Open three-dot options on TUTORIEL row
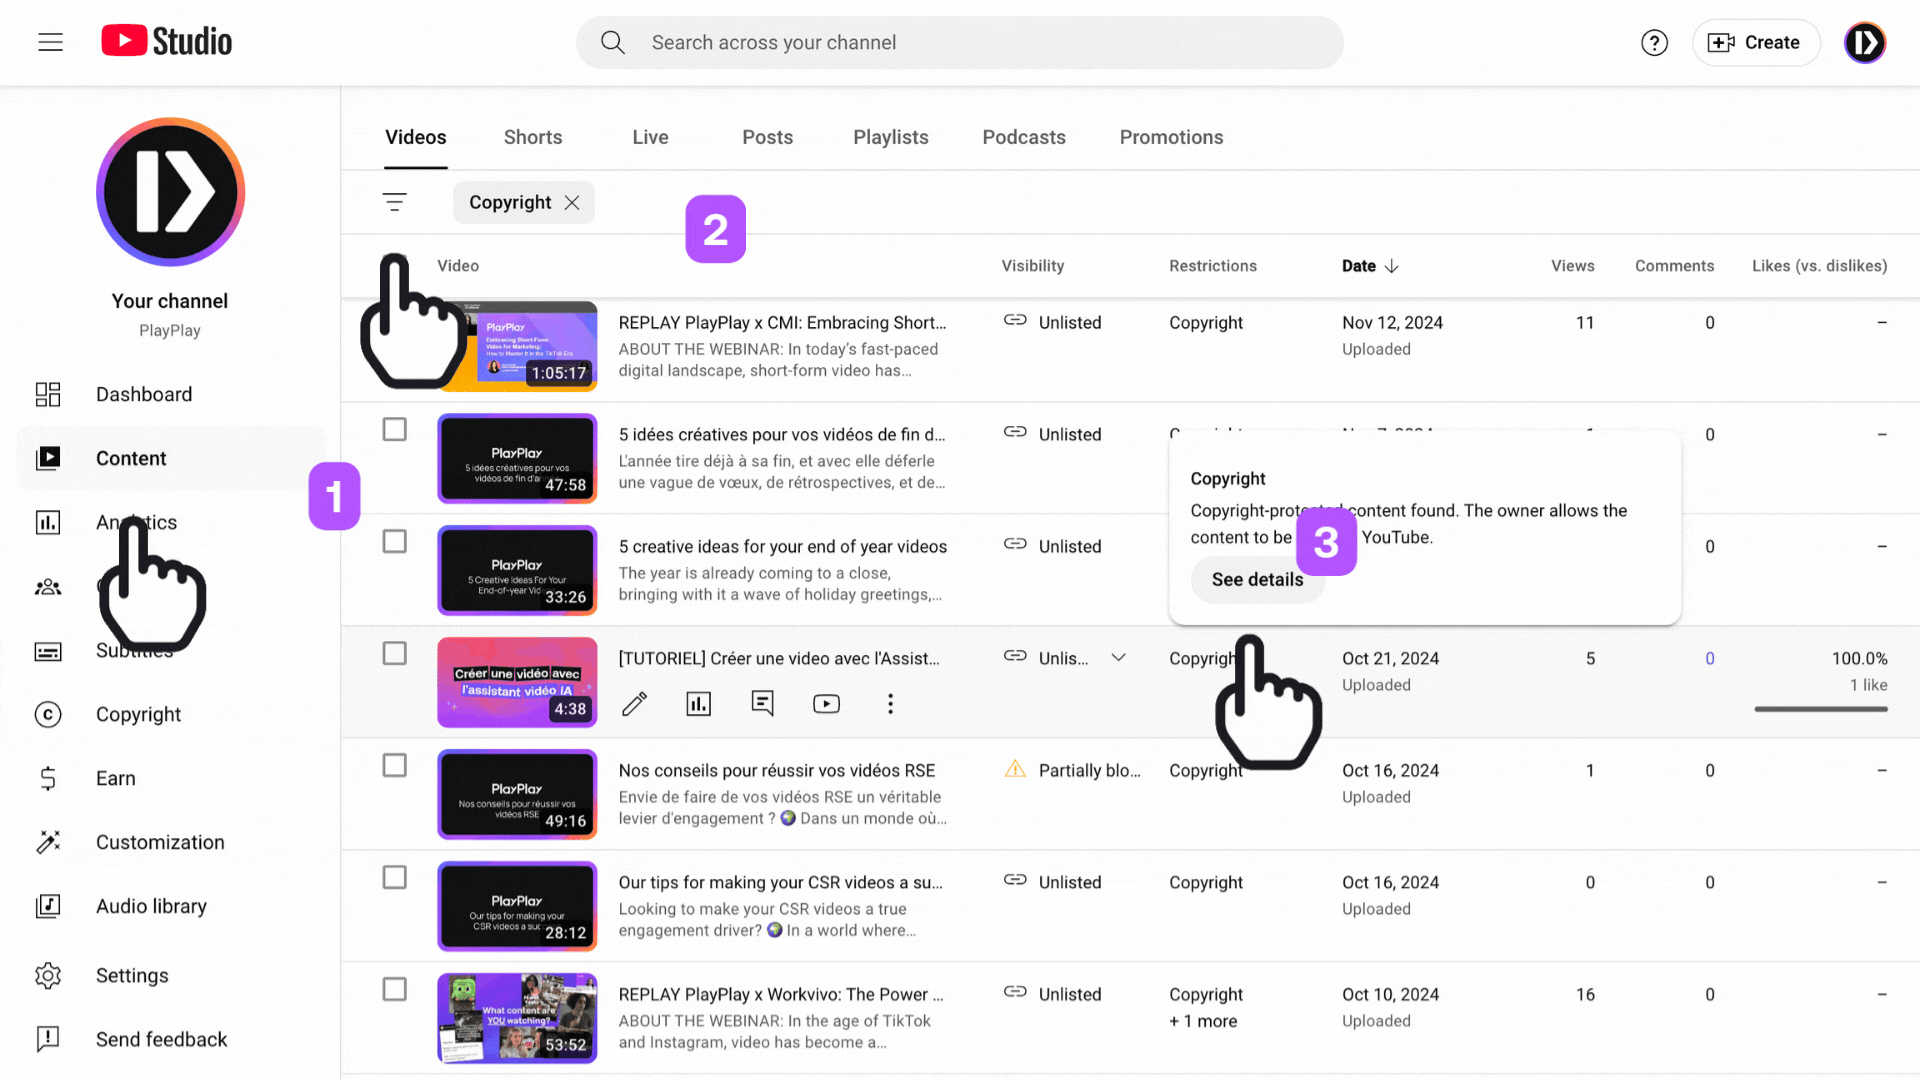1920x1080 pixels. point(890,704)
